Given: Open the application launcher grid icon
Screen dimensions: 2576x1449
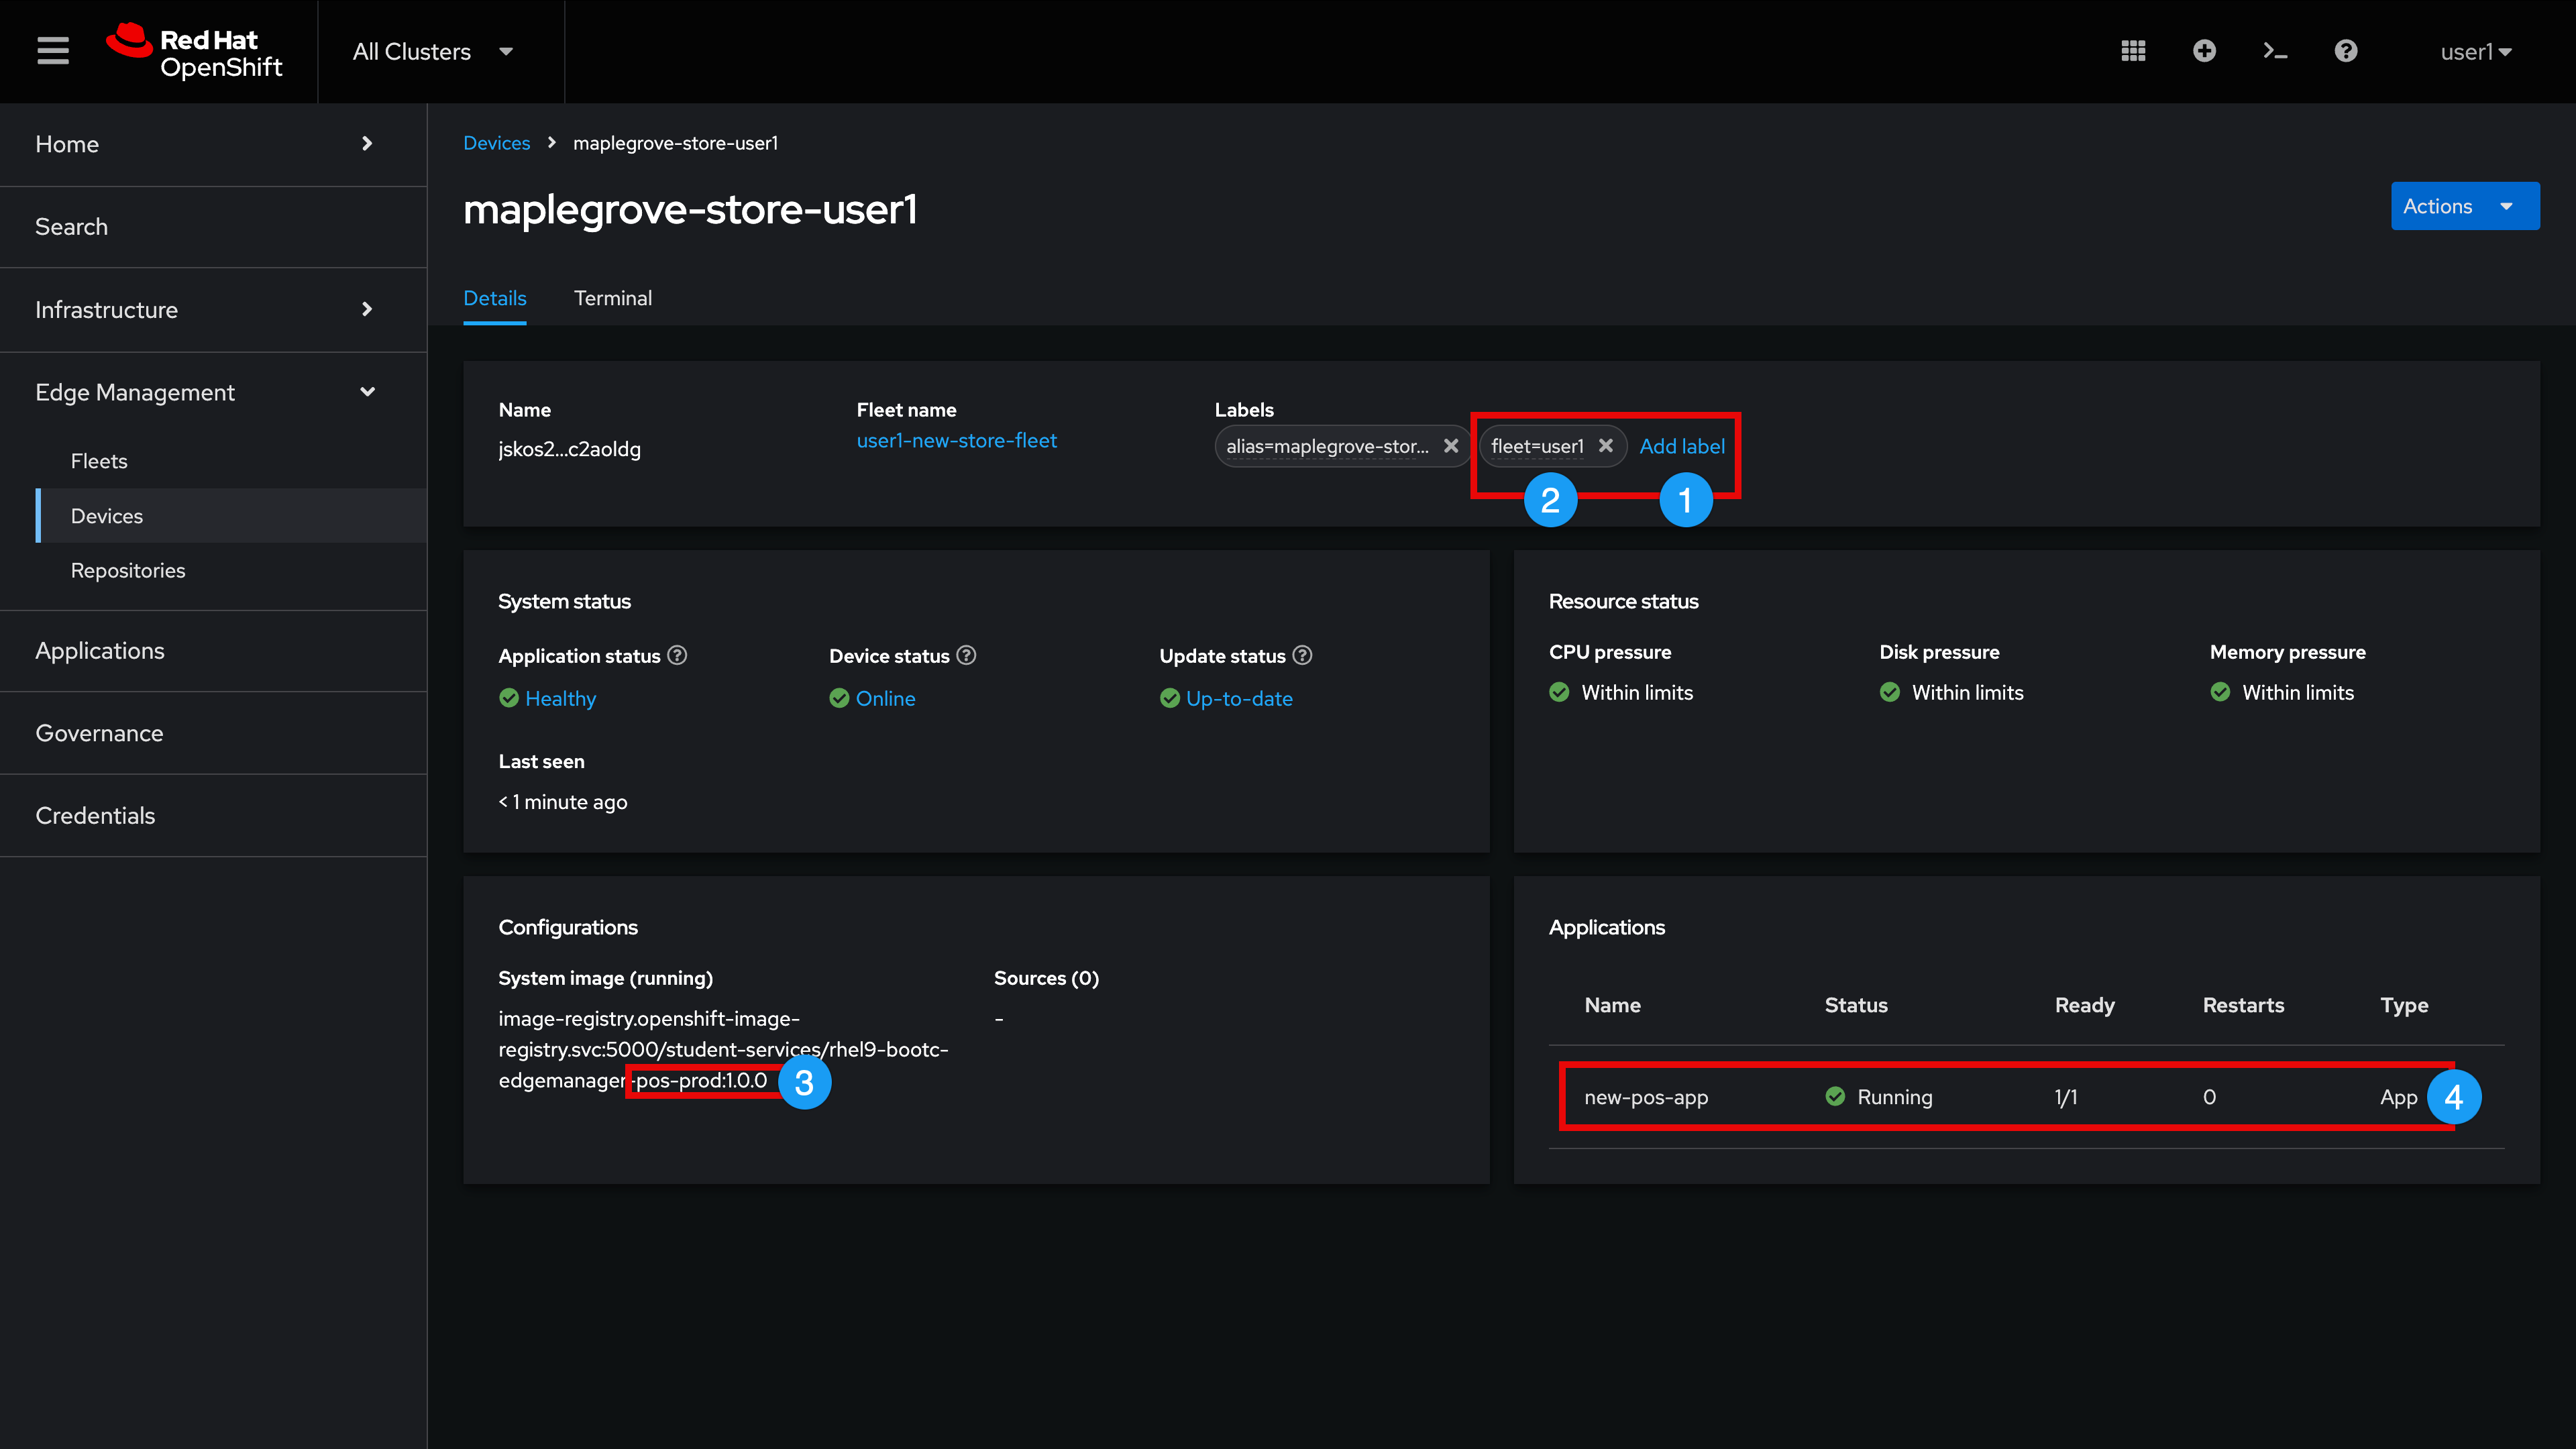Looking at the screenshot, I should click(x=2133, y=51).
